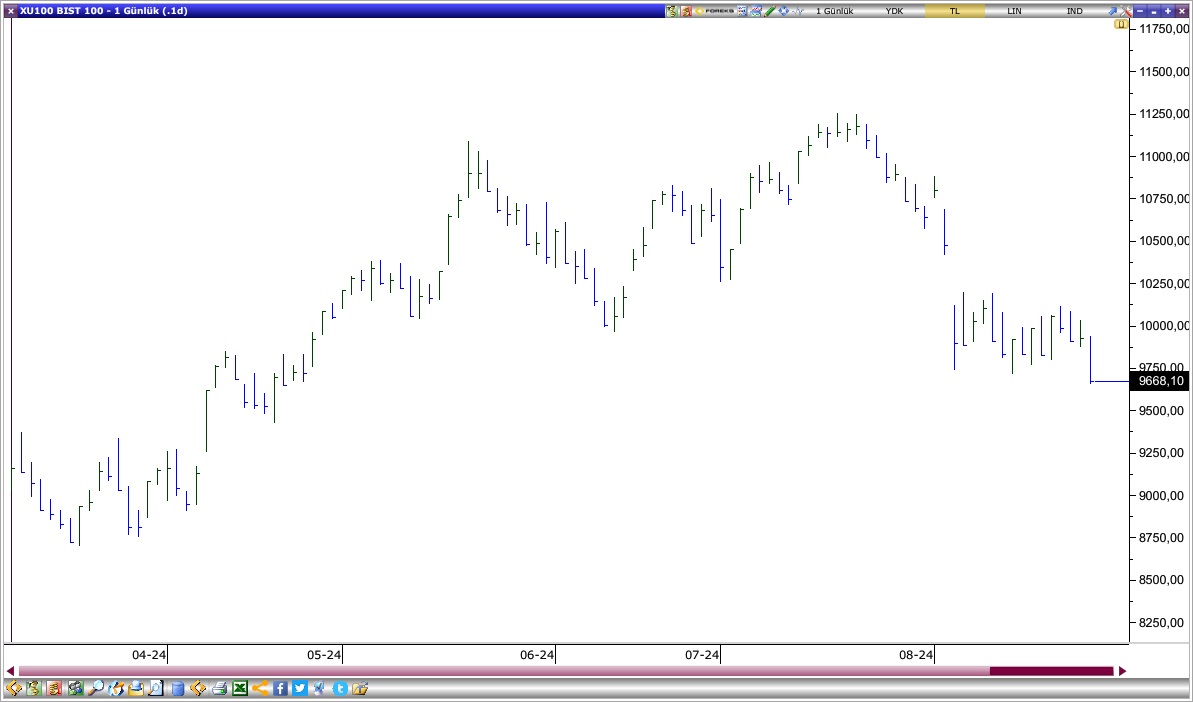Screen dimensions: 1193x702
Task: Click the Twitter share icon
Action: point(300,688)
